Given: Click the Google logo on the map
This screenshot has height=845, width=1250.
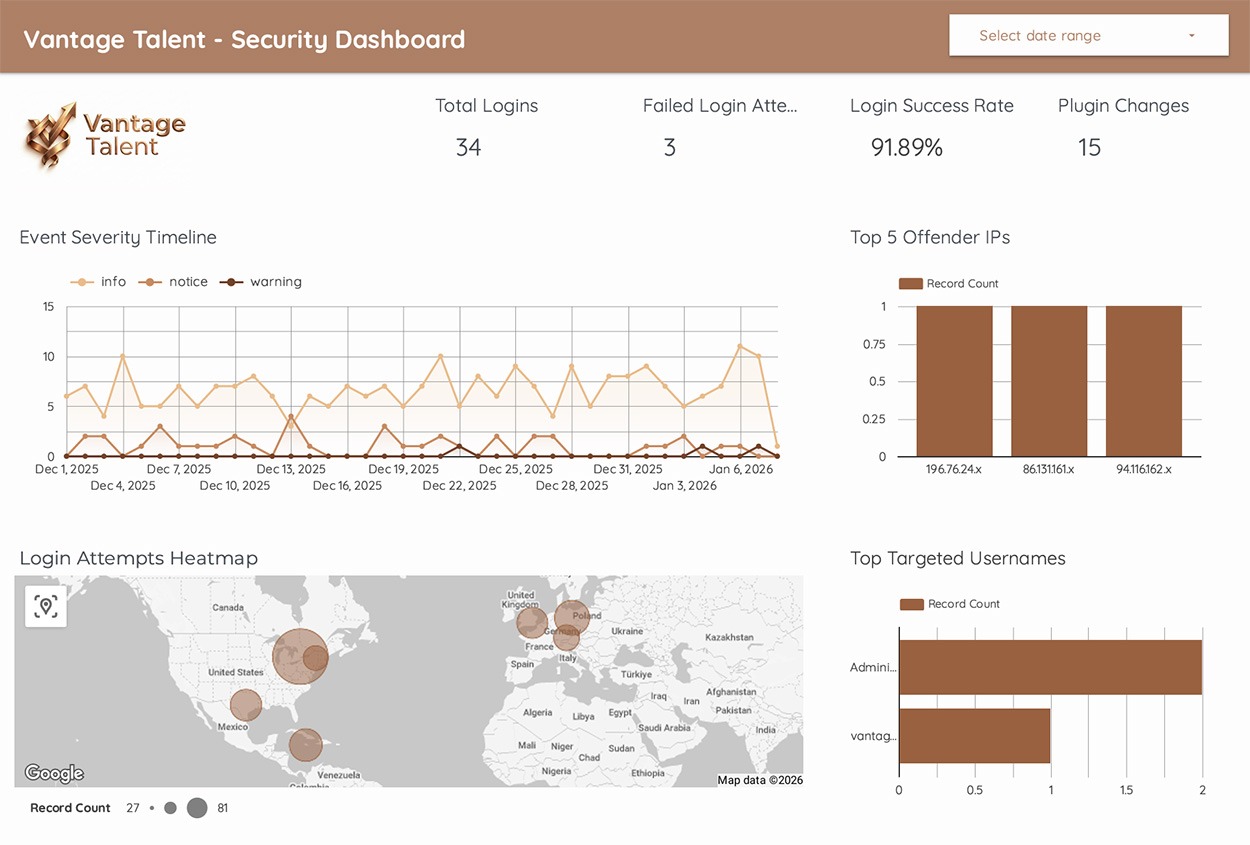Looking at the screenshot, I should click(54, 773).
